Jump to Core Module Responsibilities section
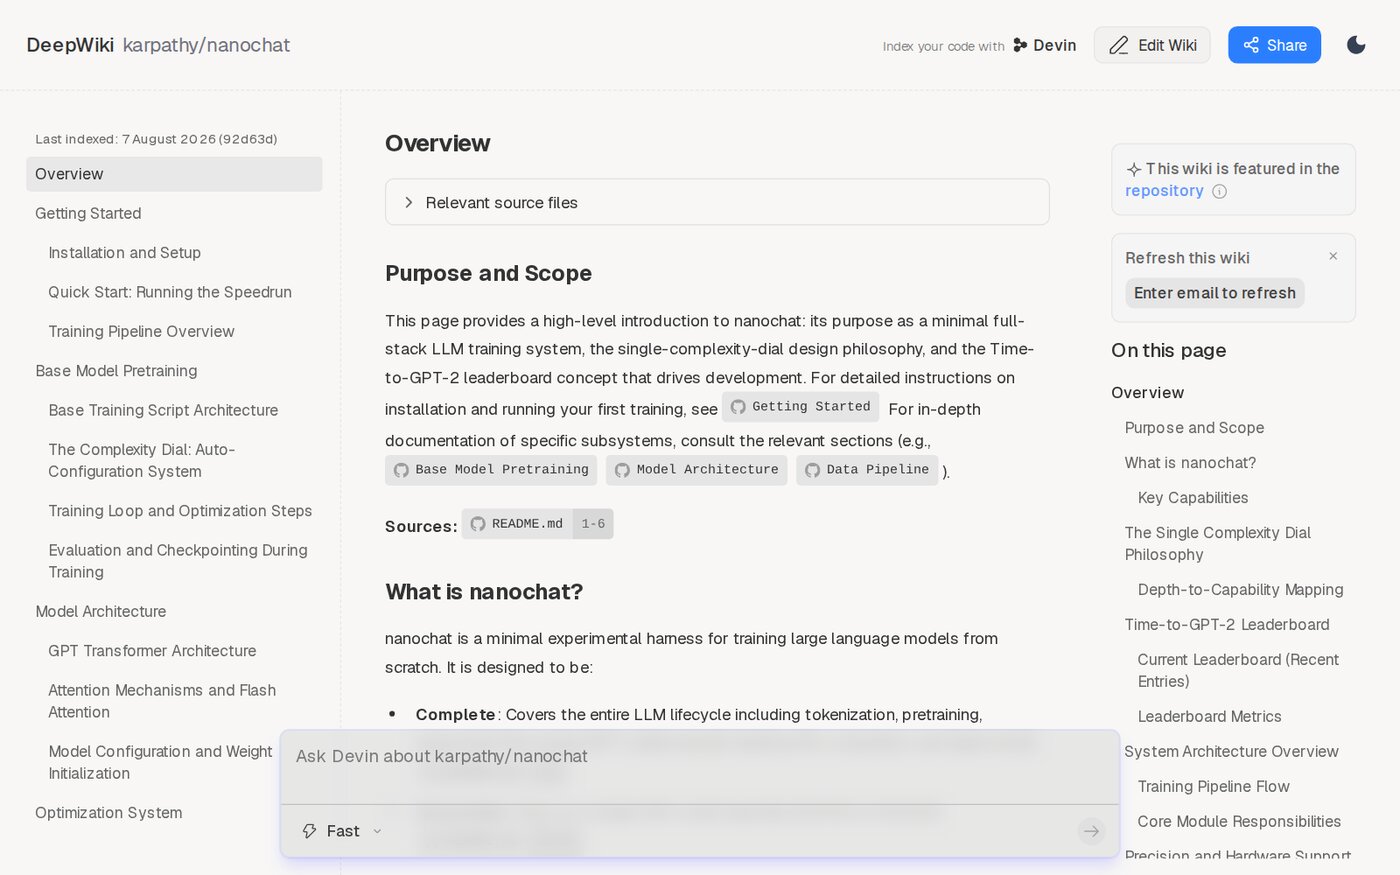 [1239, 822]
